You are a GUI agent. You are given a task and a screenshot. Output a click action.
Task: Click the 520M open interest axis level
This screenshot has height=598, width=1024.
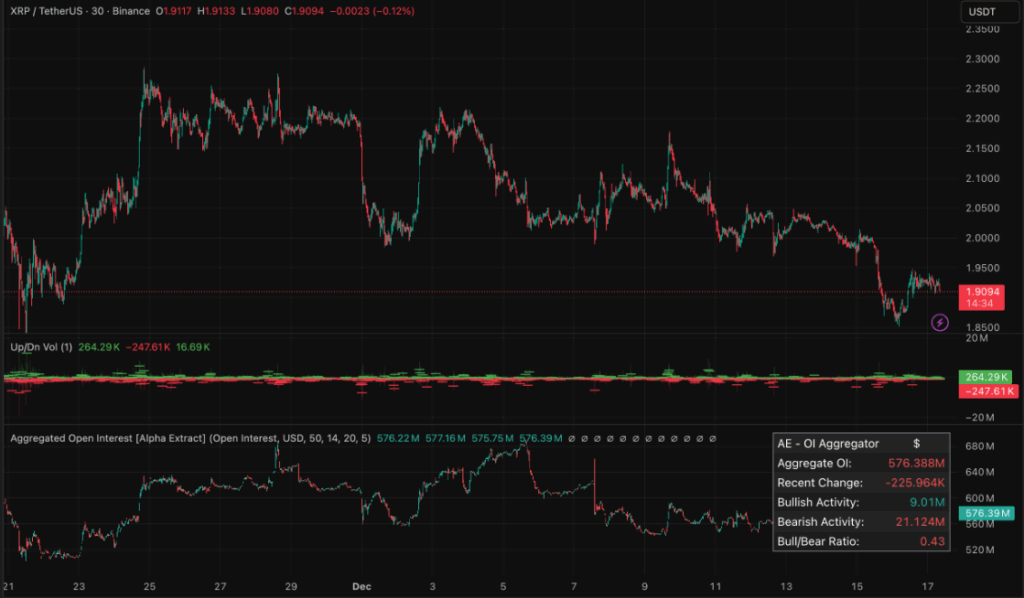click(980, 550)
